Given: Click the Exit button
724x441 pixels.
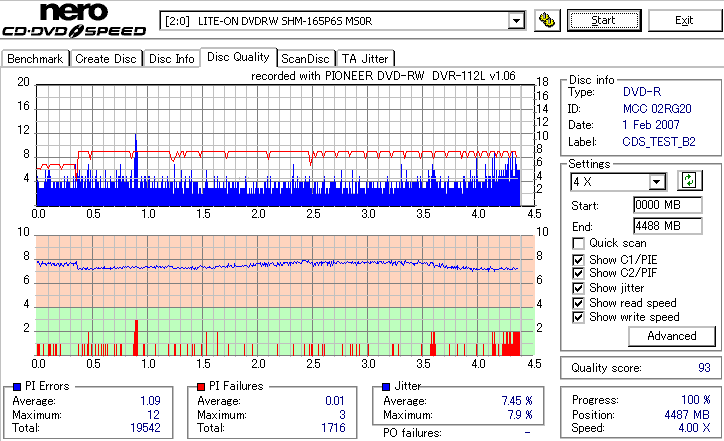Looking at the screenshot, I should coord(684,20).
